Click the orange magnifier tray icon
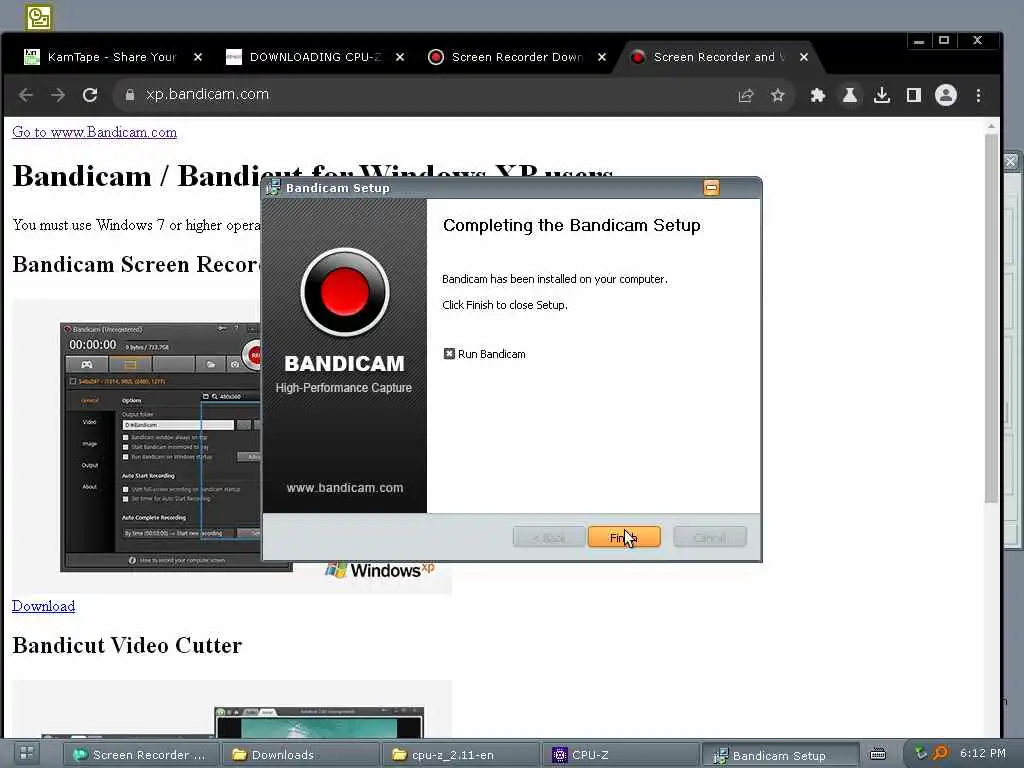1024x768 pixels. (940, 754)
